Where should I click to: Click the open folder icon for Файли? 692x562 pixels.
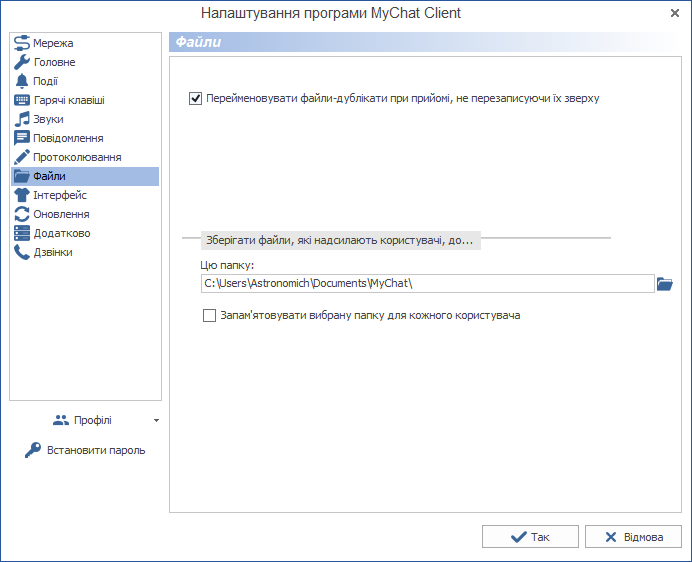click(x=22, y=176)
